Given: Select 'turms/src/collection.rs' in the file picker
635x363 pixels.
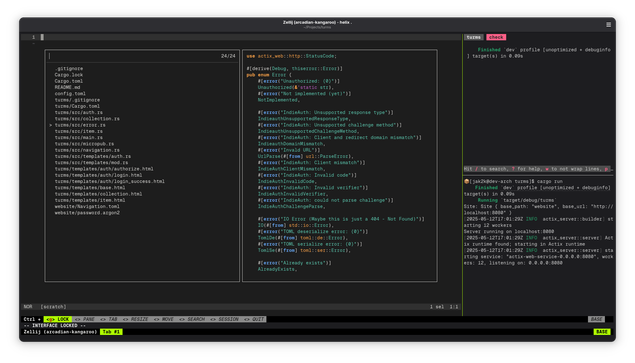Looking at the screenshot, I should (87, 119).
